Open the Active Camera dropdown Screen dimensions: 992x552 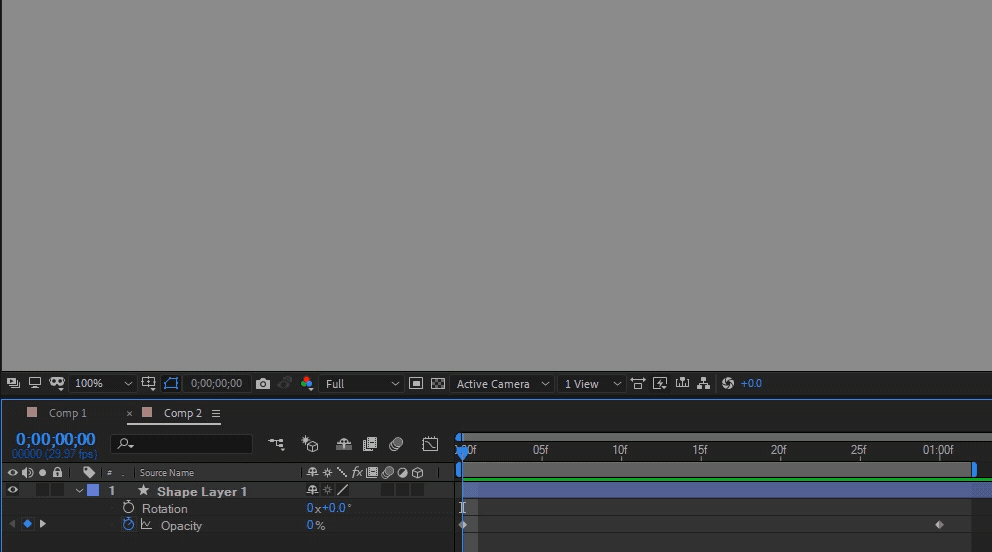pos(502,384)
